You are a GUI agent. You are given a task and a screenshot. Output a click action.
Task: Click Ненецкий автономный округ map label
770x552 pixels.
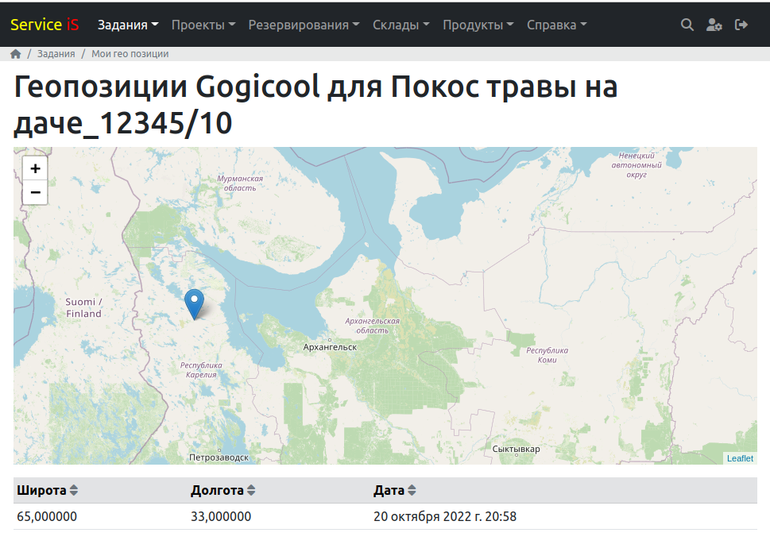click(636, 165)
